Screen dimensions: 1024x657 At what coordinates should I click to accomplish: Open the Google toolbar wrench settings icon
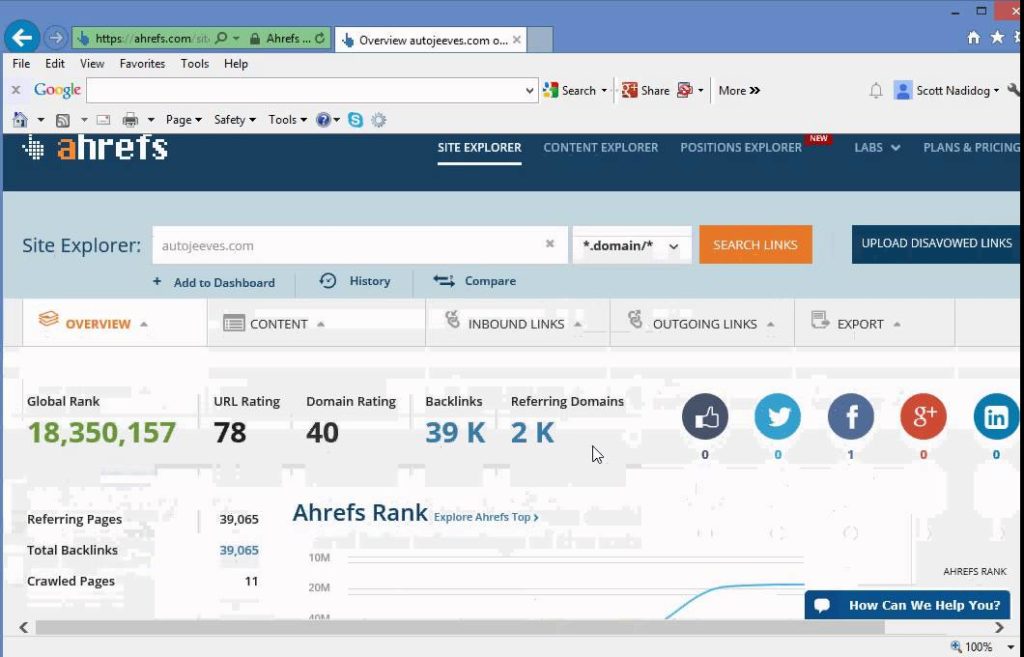coord(1014,90)
